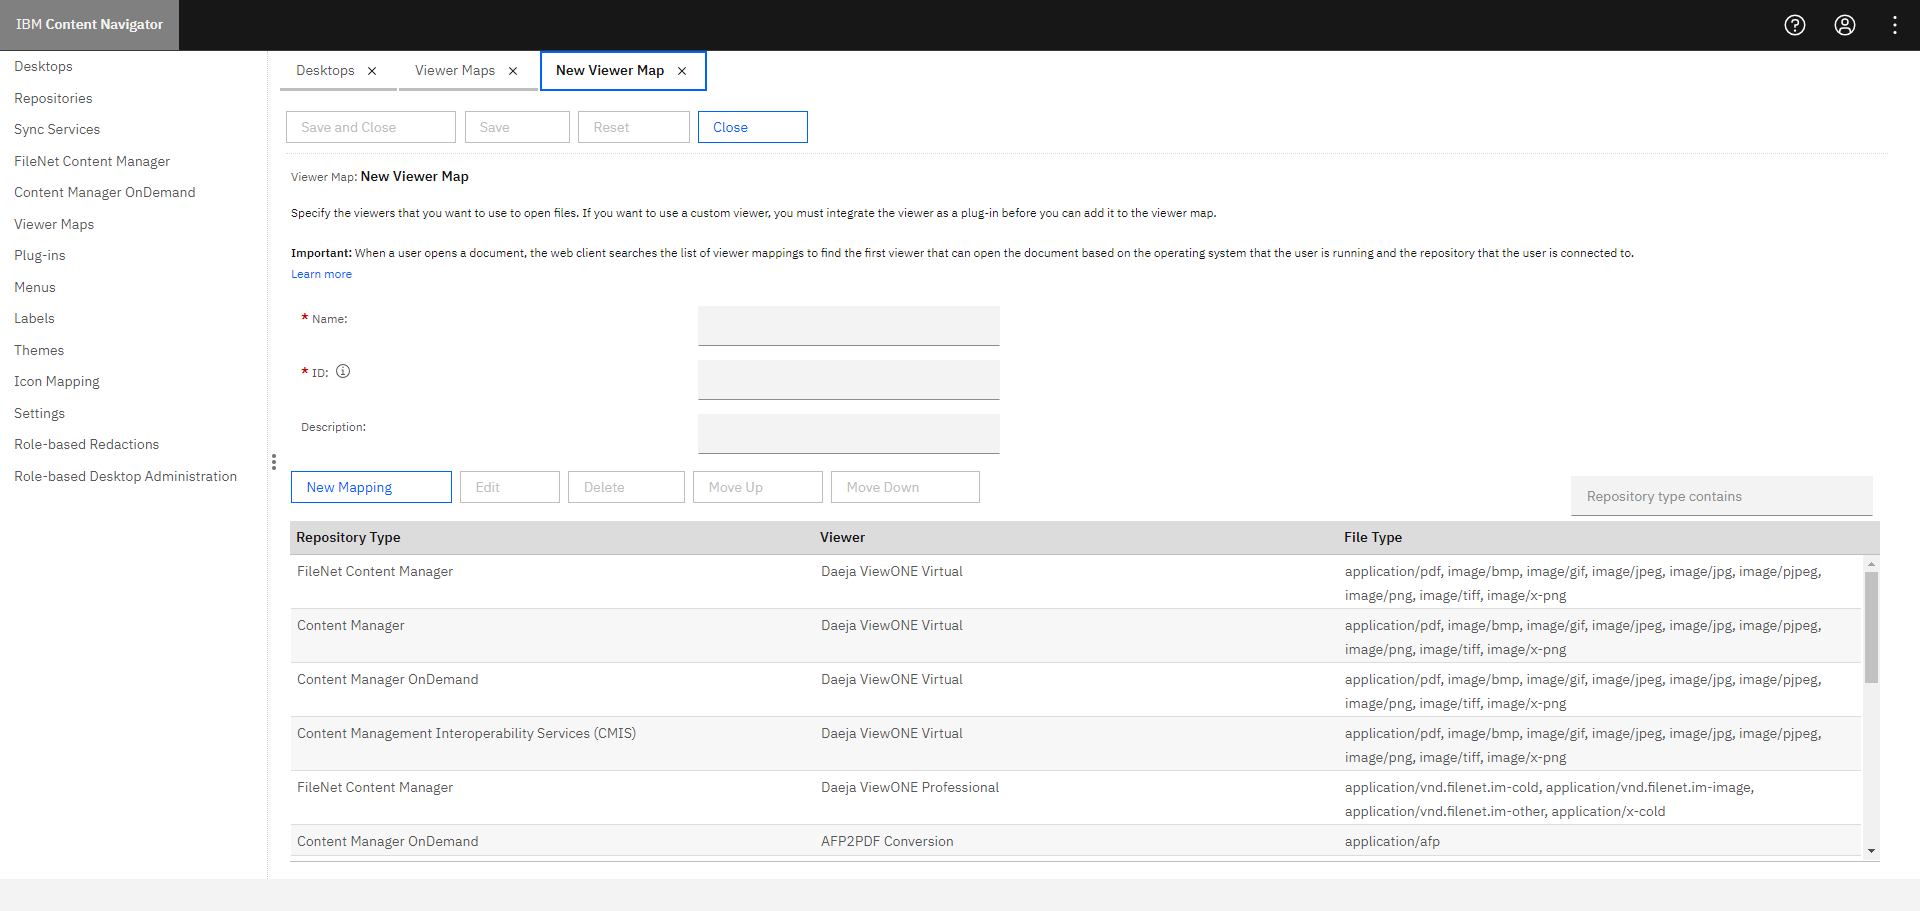Open the Learn more link
Viewport: 1920px width, 911px height.
[321, 273]
